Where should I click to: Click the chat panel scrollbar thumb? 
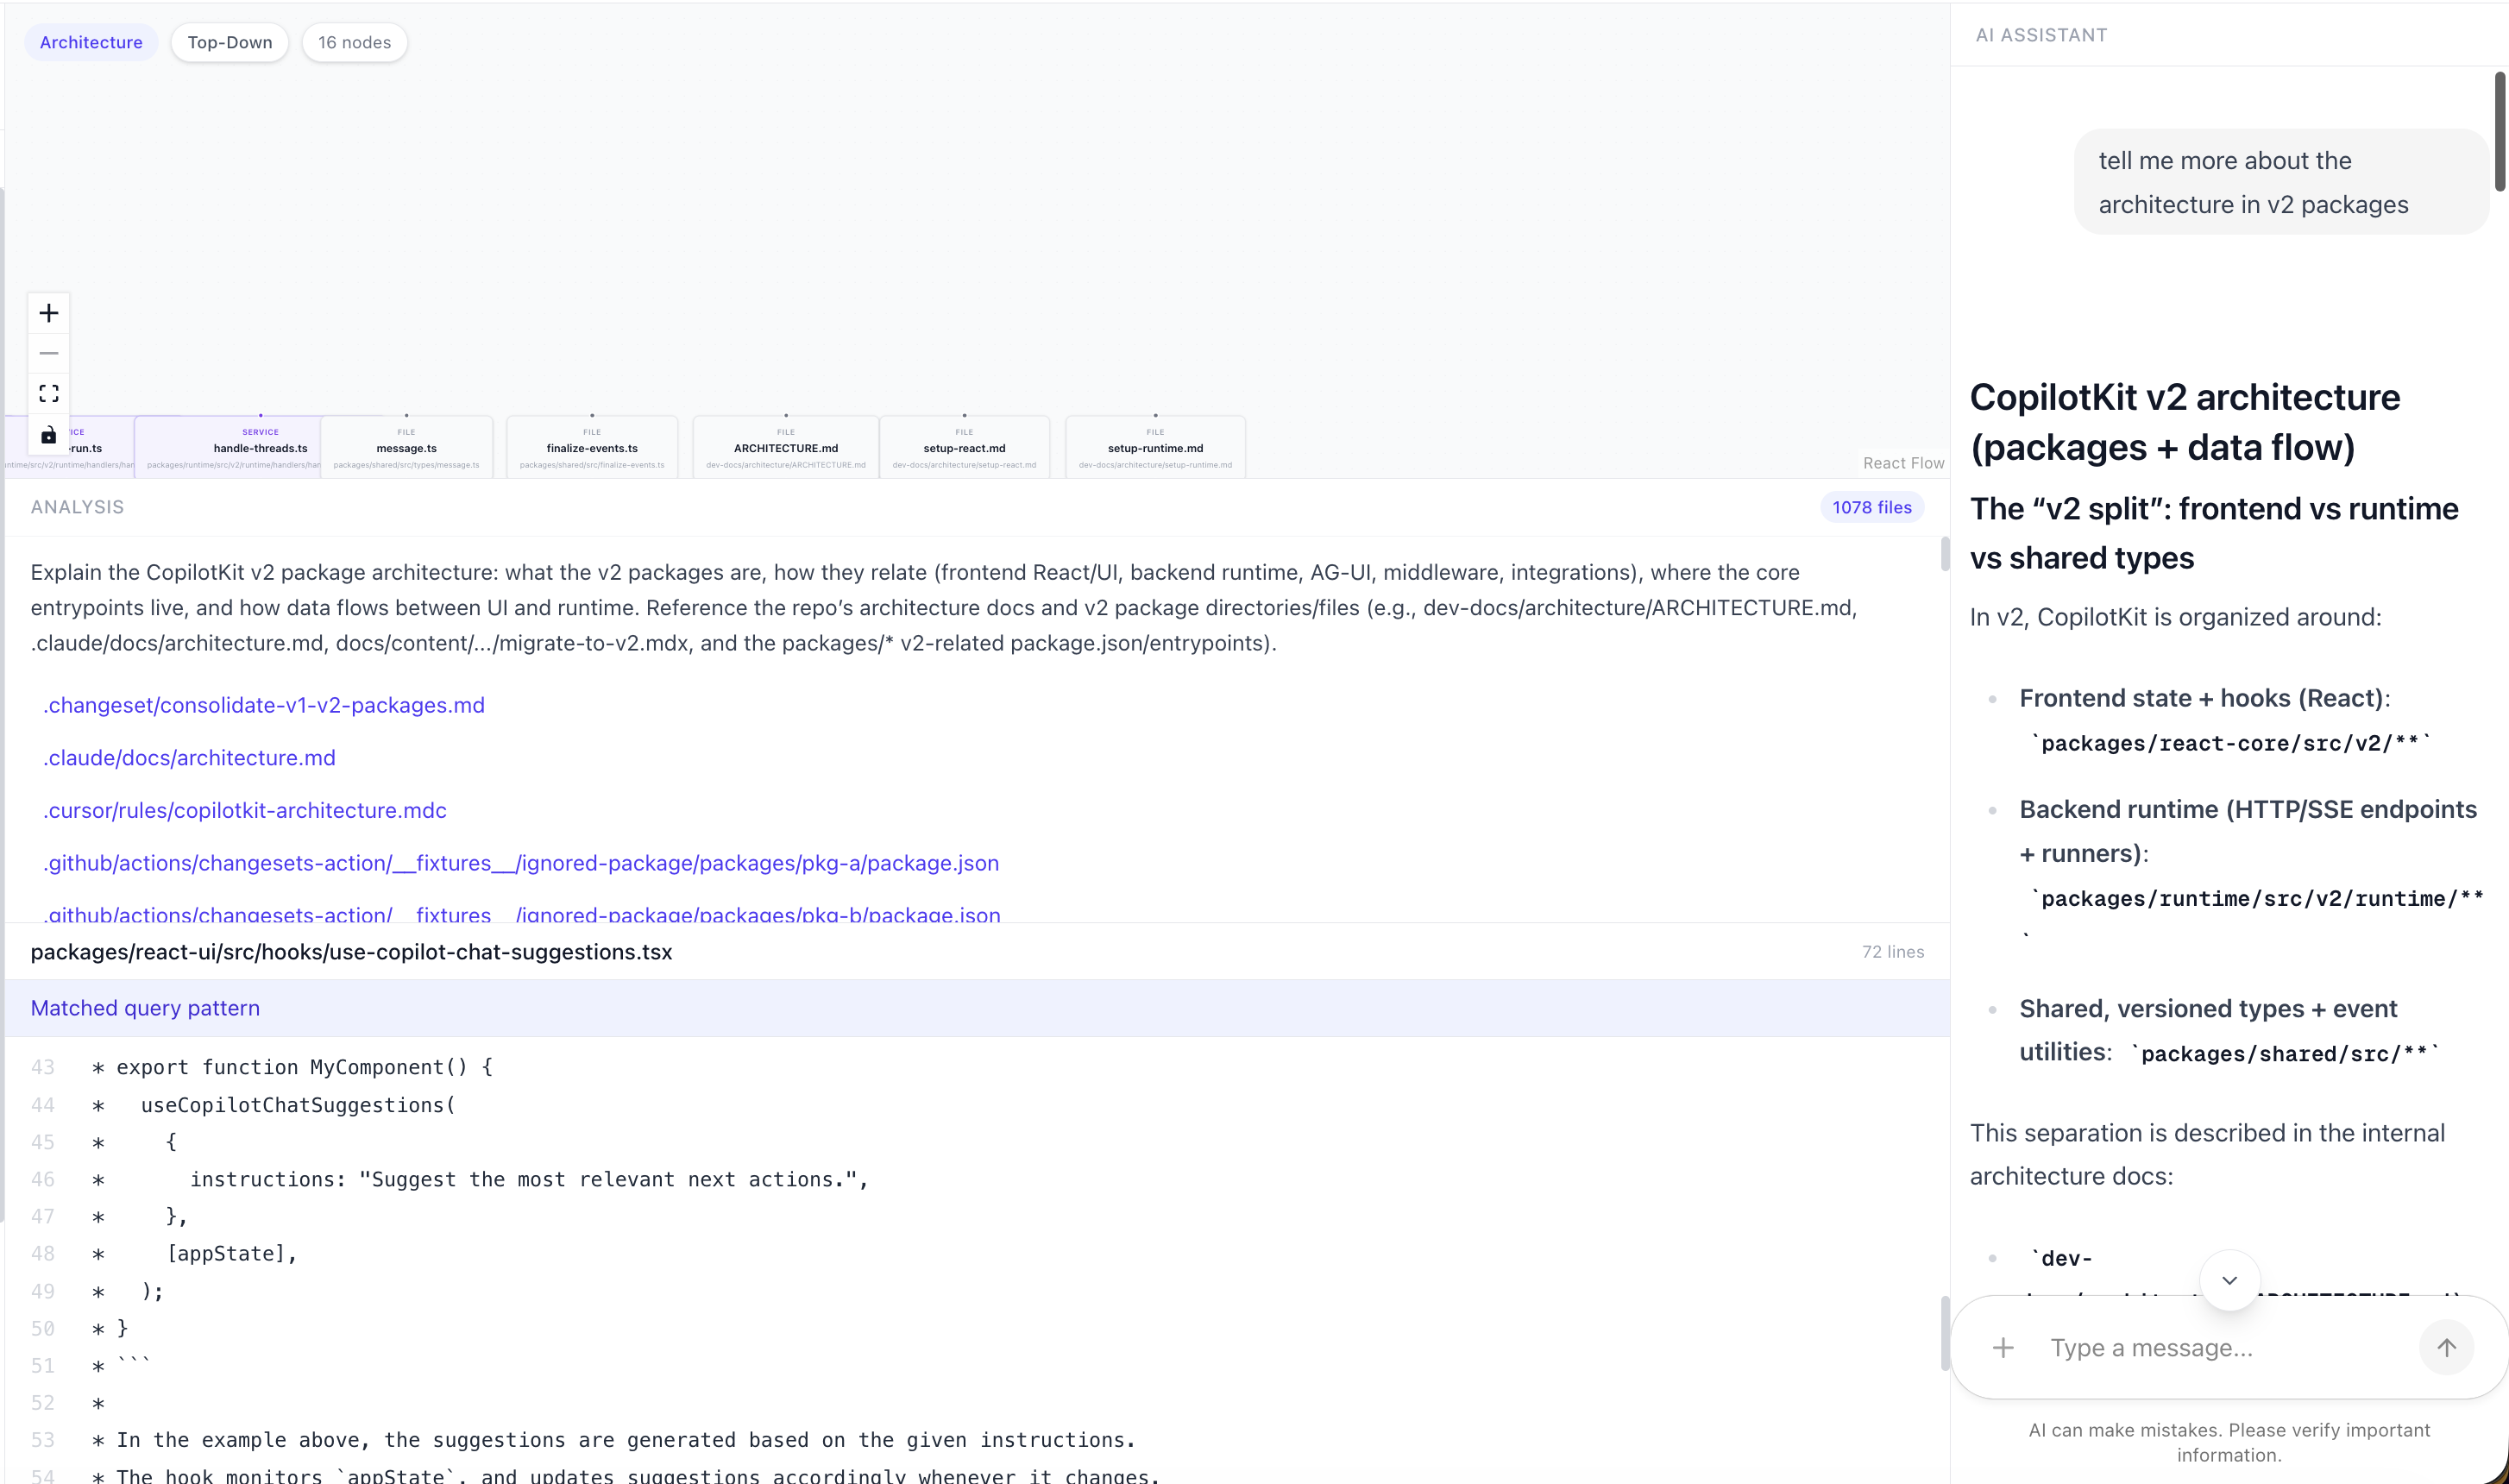(2499, 130)
